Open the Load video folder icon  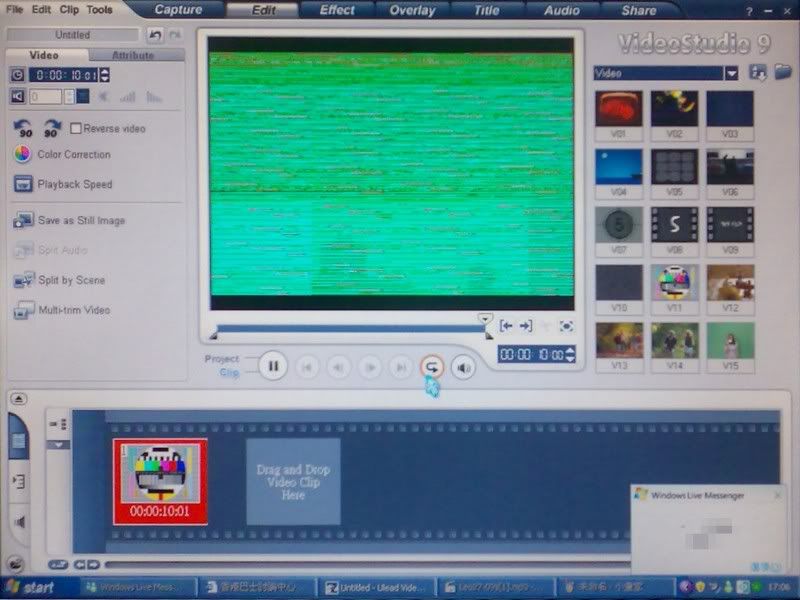tap(783, 72)
